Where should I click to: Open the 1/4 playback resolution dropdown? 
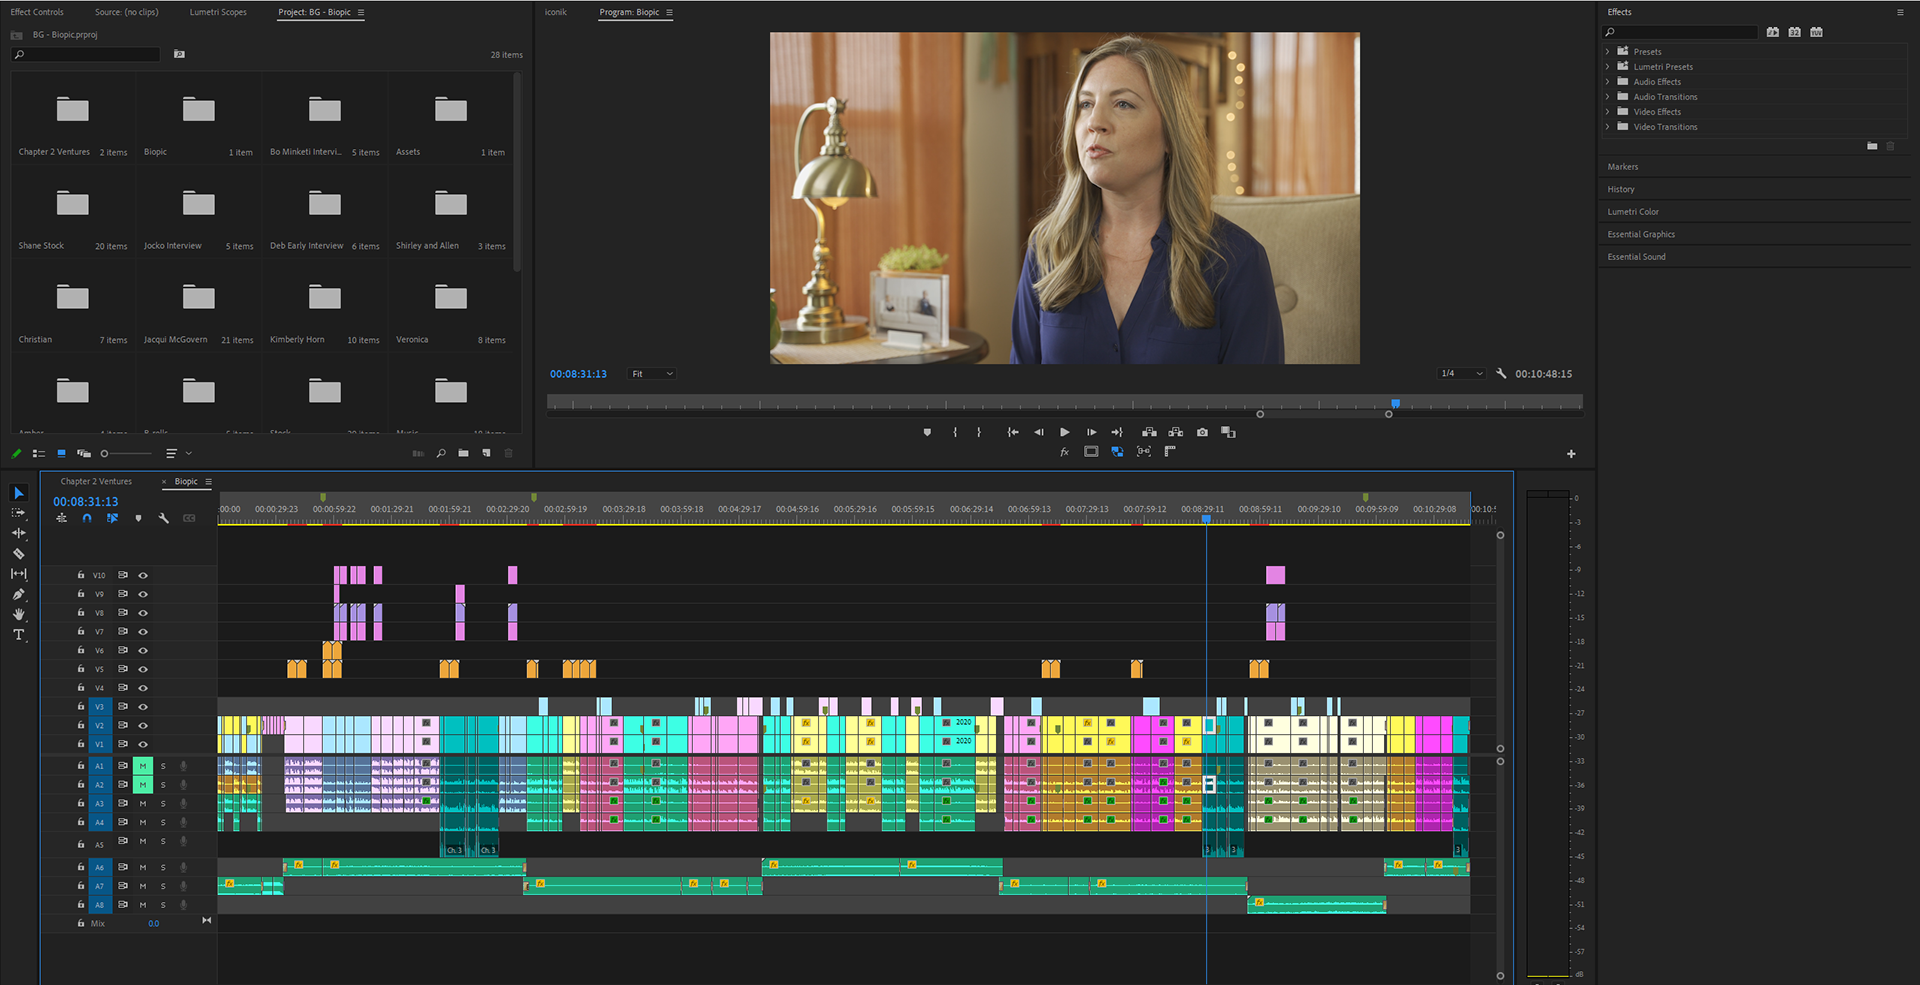[1461, 373]
